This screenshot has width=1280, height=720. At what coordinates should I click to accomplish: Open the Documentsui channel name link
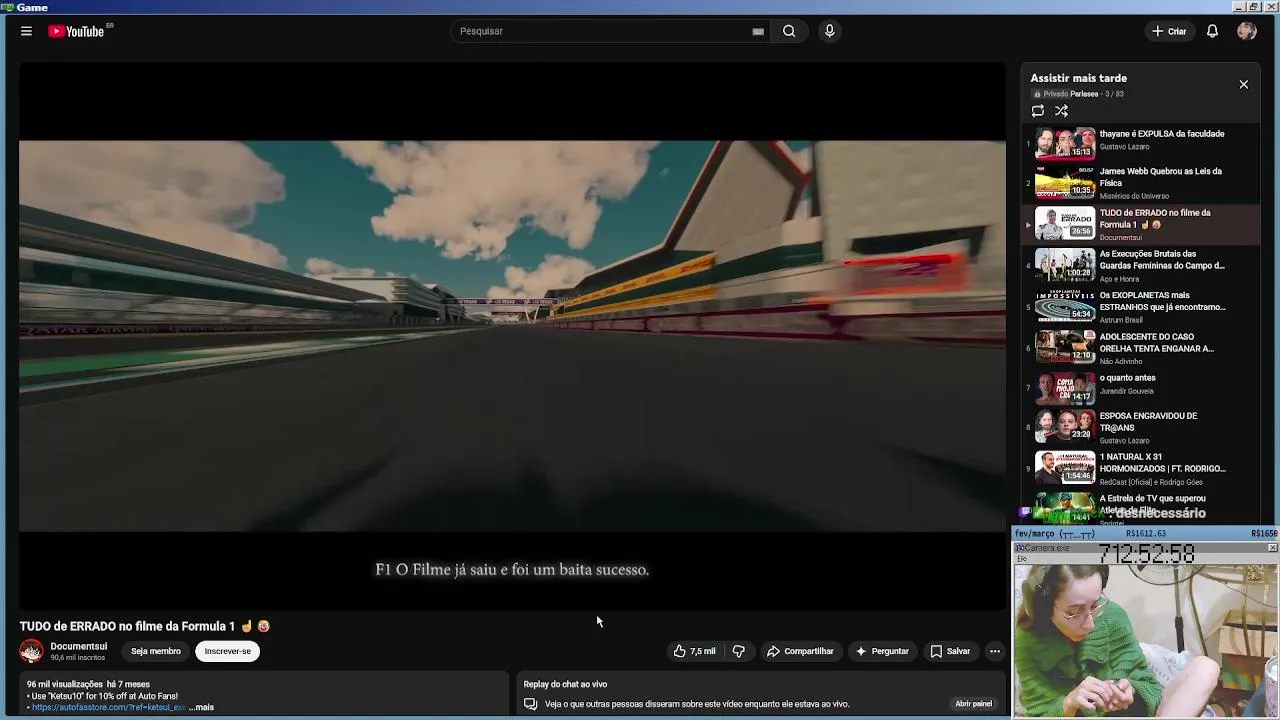click(x=78, y=646)
